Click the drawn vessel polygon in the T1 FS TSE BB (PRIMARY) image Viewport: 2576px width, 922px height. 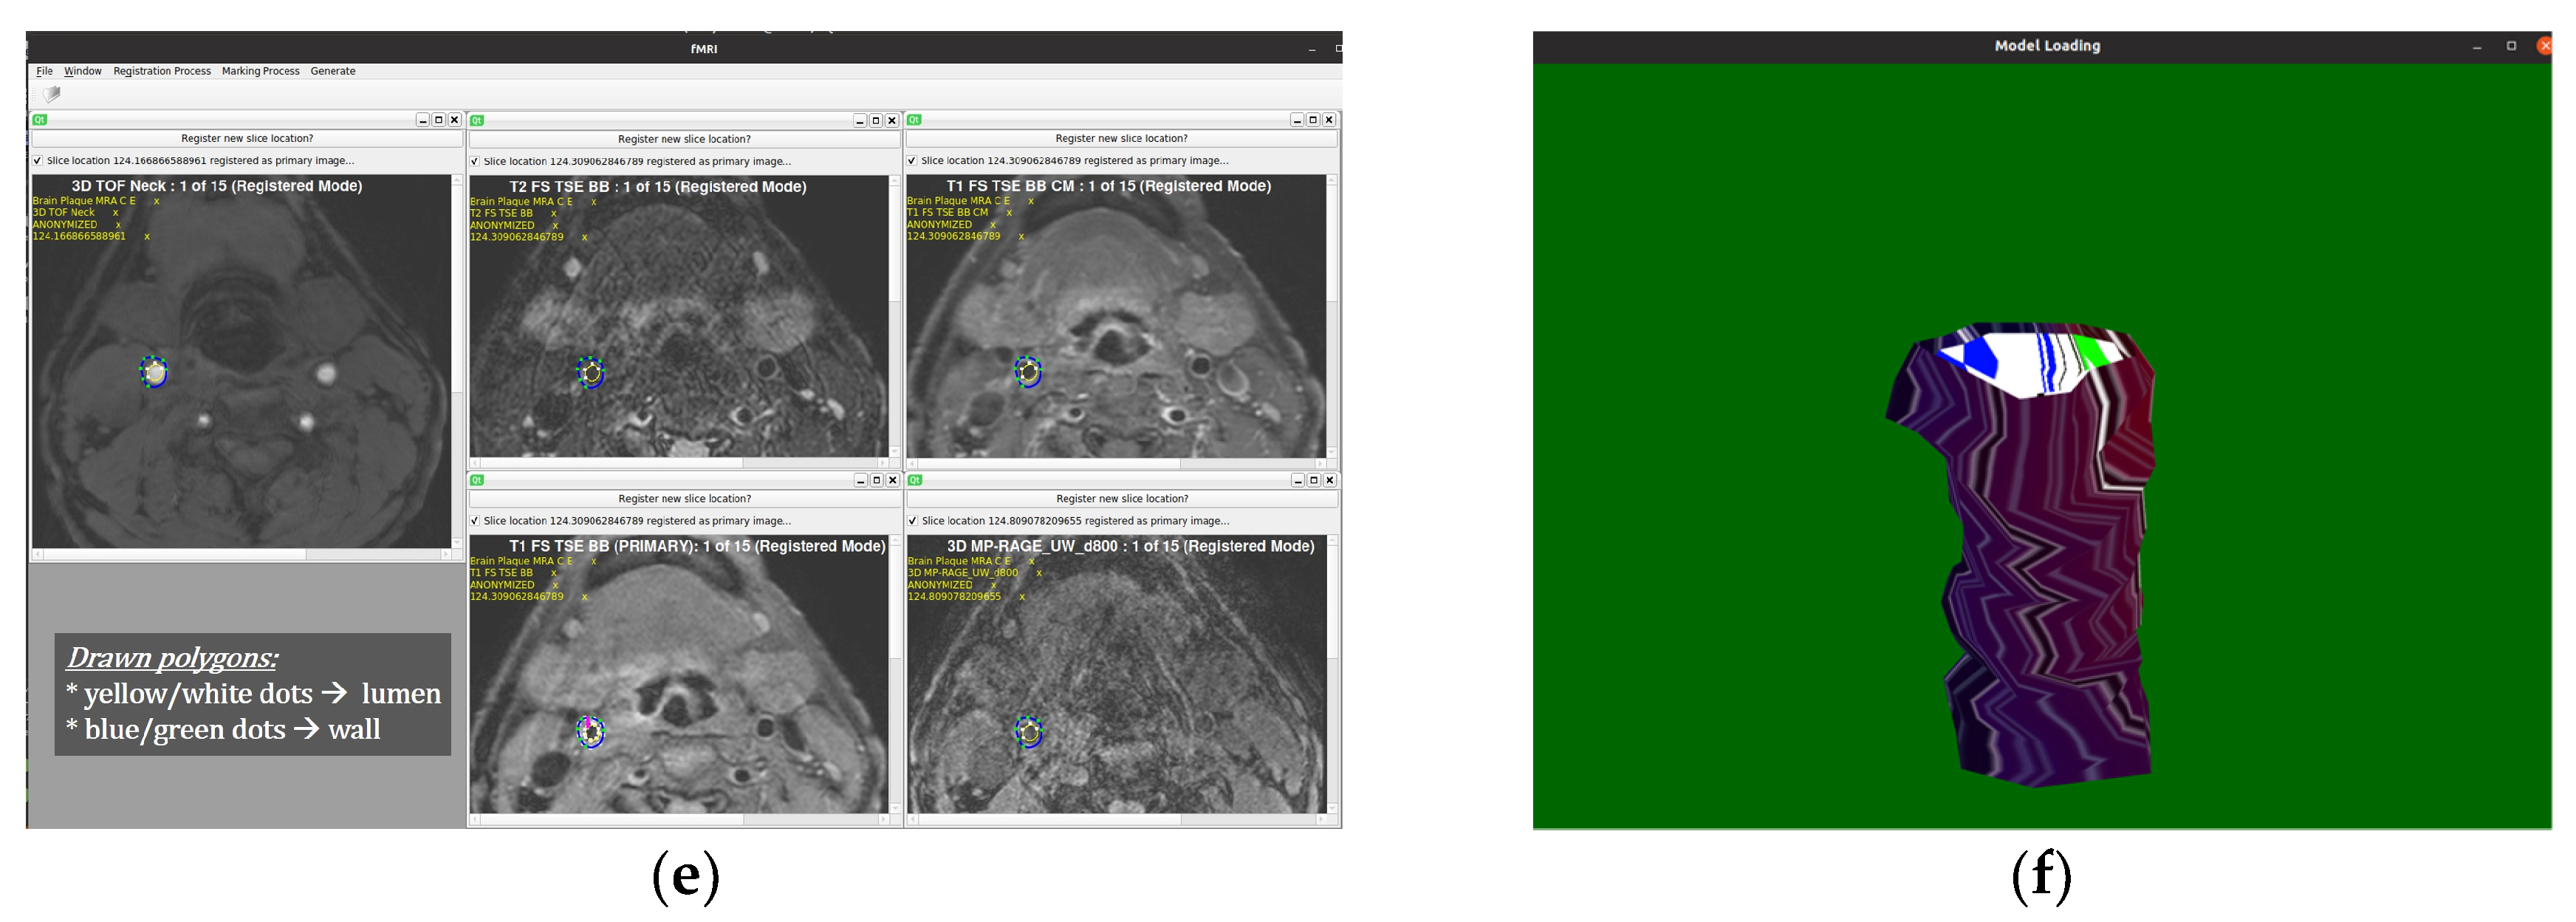pyautogui.click(x=591, y=732)
